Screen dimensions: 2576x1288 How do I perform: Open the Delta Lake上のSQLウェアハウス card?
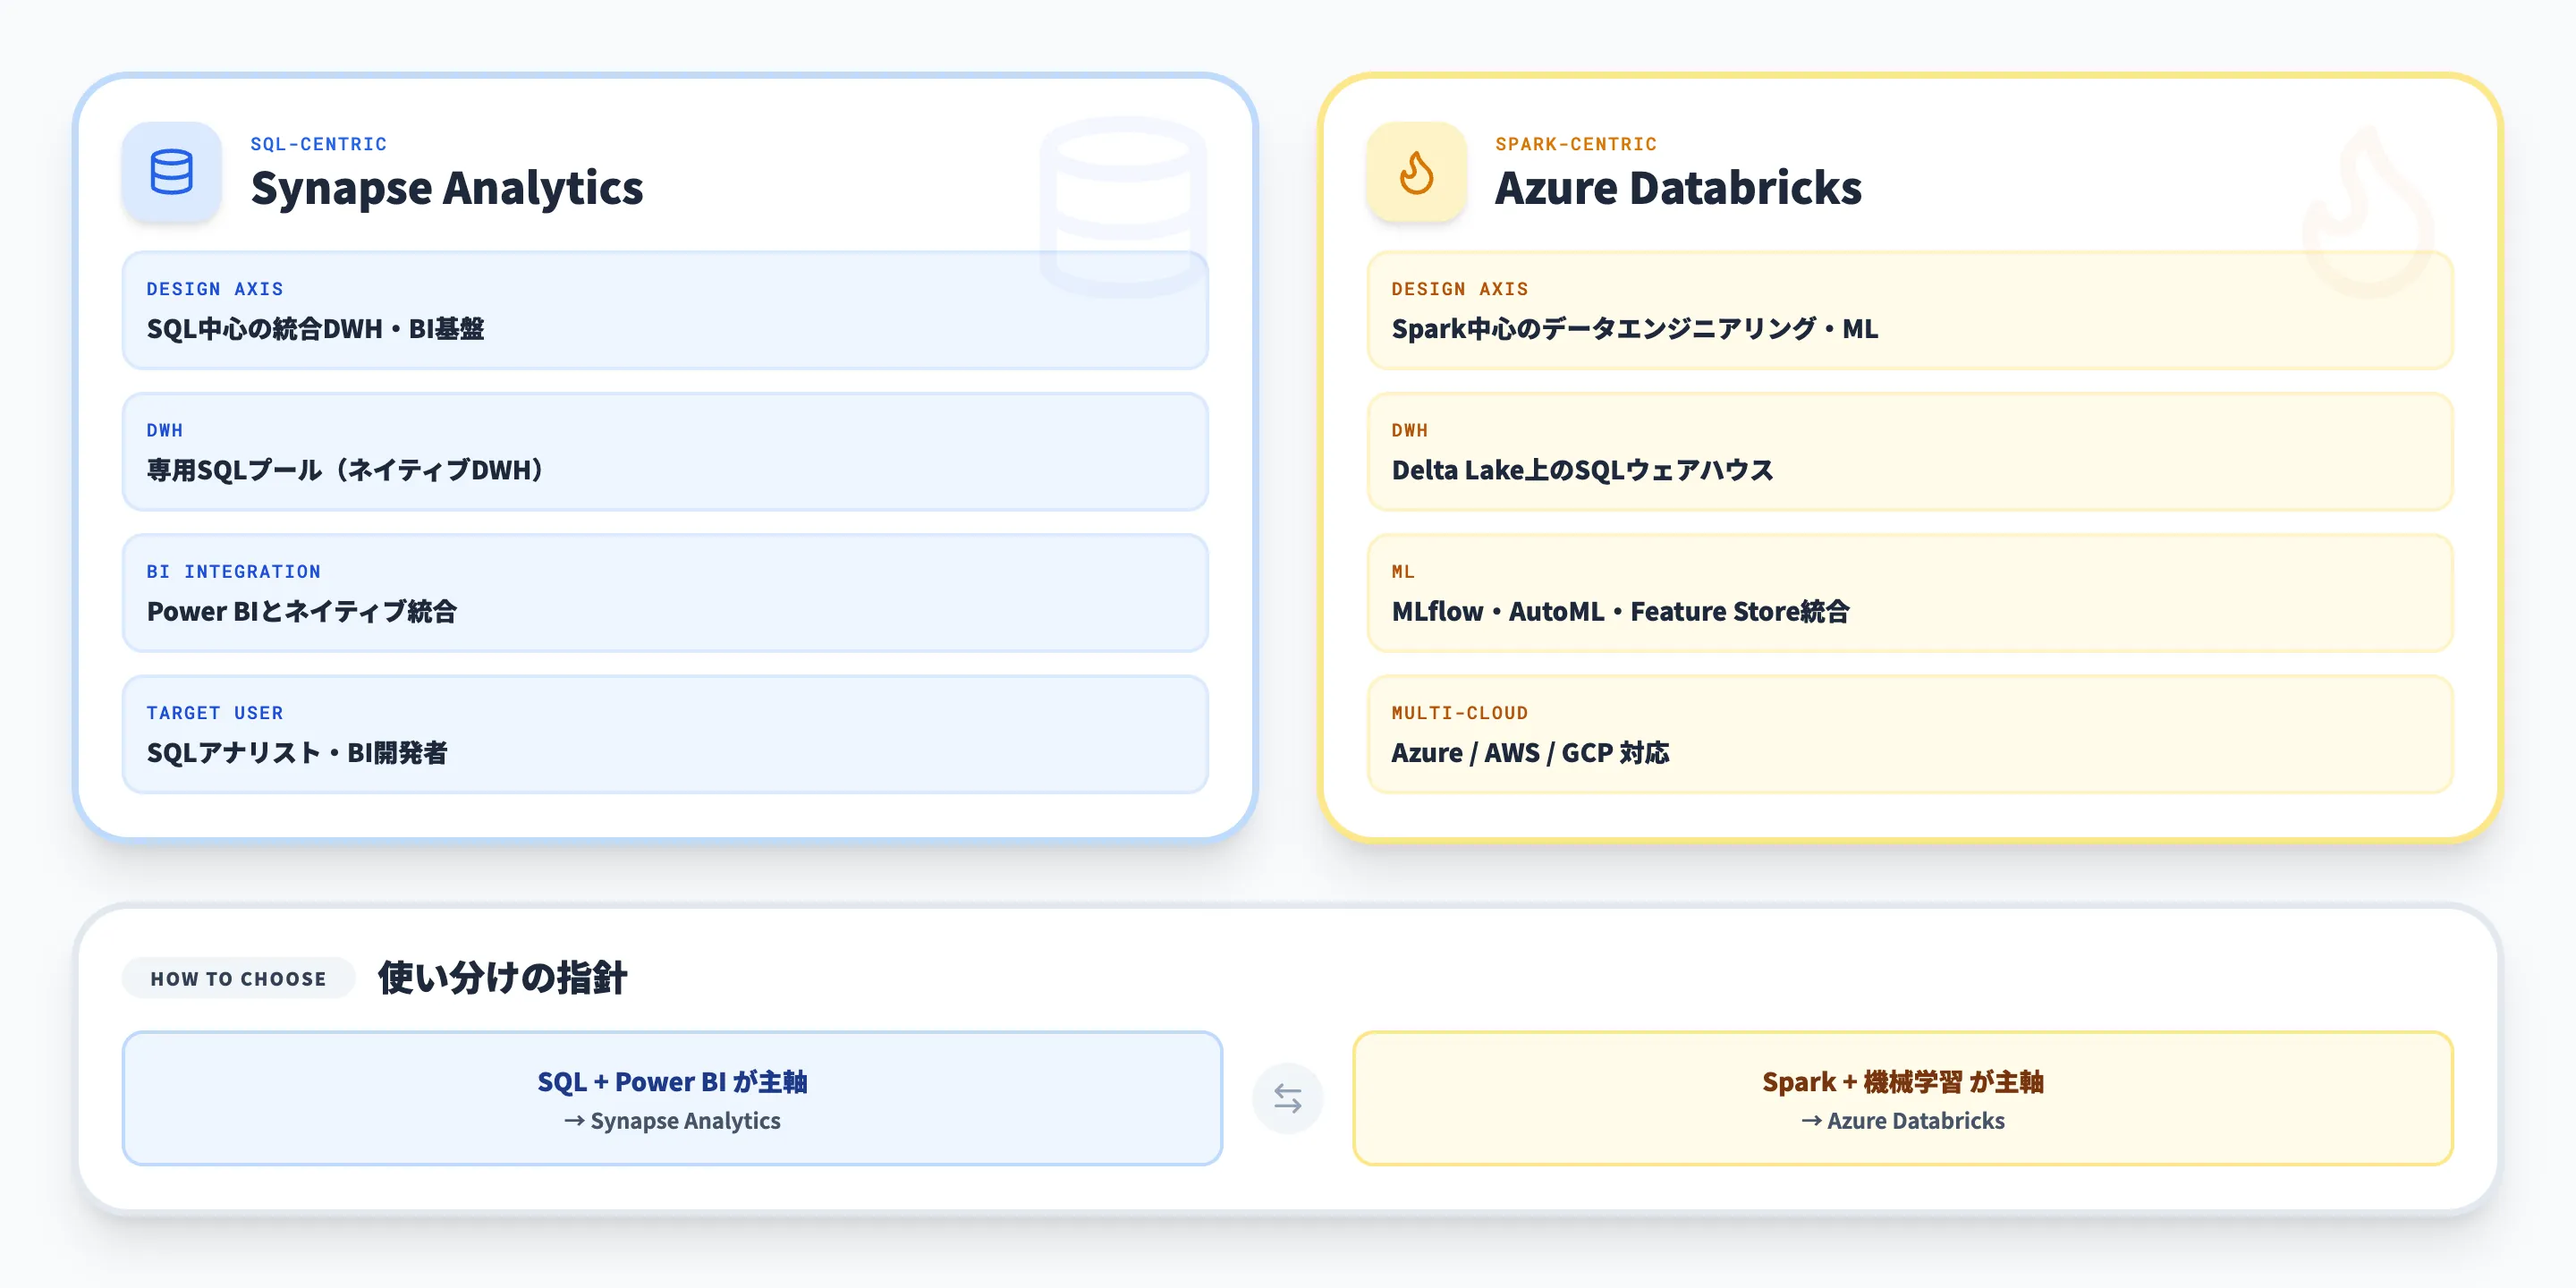point(1910,452)
